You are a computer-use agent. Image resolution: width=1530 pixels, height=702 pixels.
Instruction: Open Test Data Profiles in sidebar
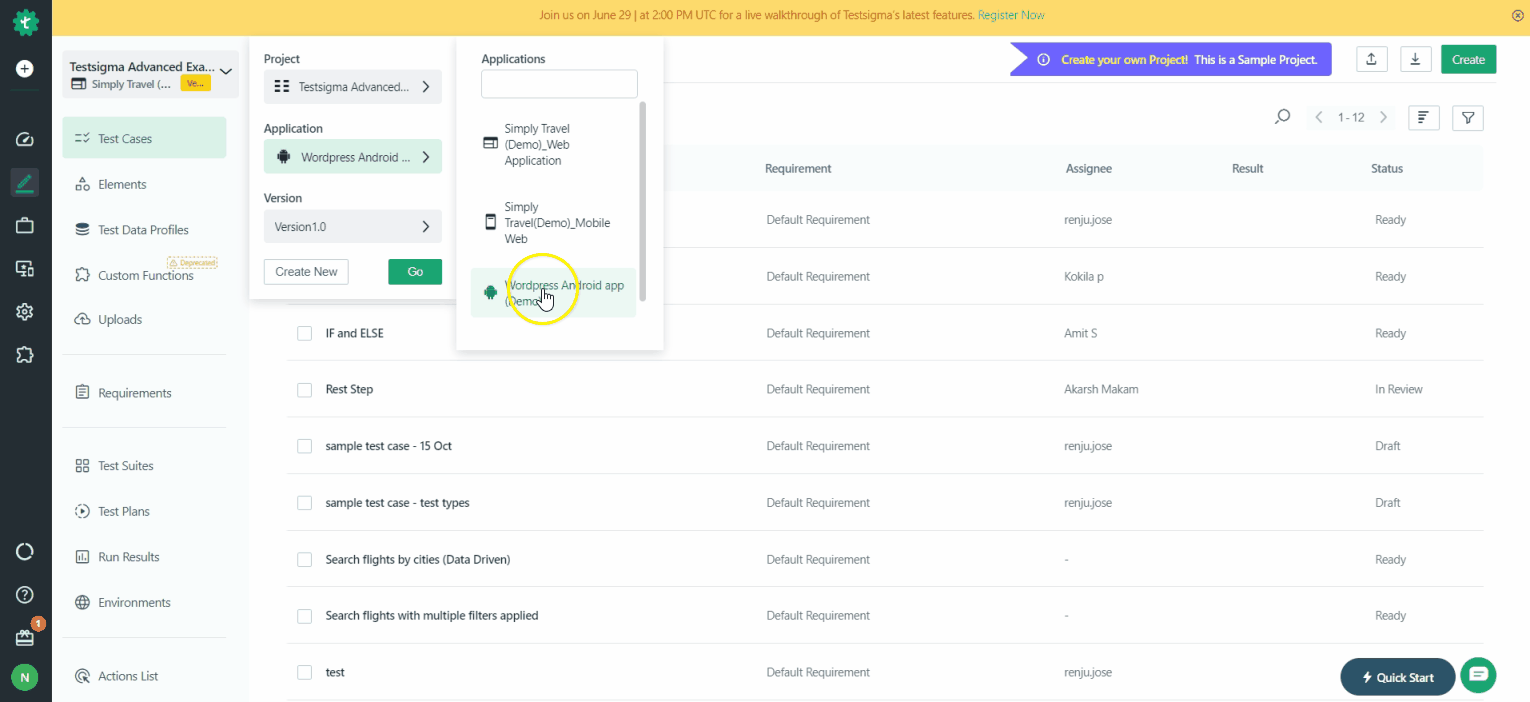click(x=144, y=230)
